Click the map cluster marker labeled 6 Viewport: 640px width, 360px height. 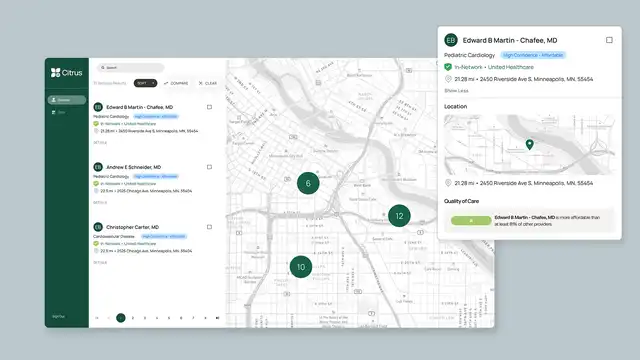(x=308, y=183)
